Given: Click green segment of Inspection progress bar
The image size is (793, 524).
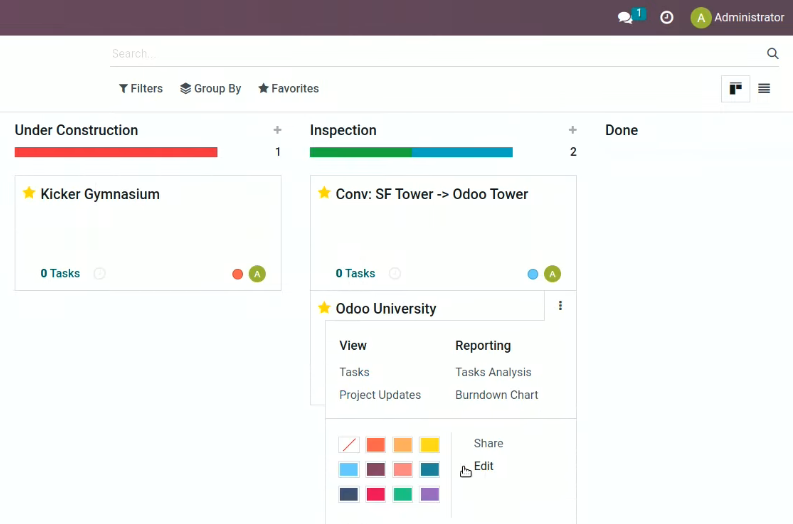Looking at the screenshot, I should pyautogui.click(x=361, y=152).
